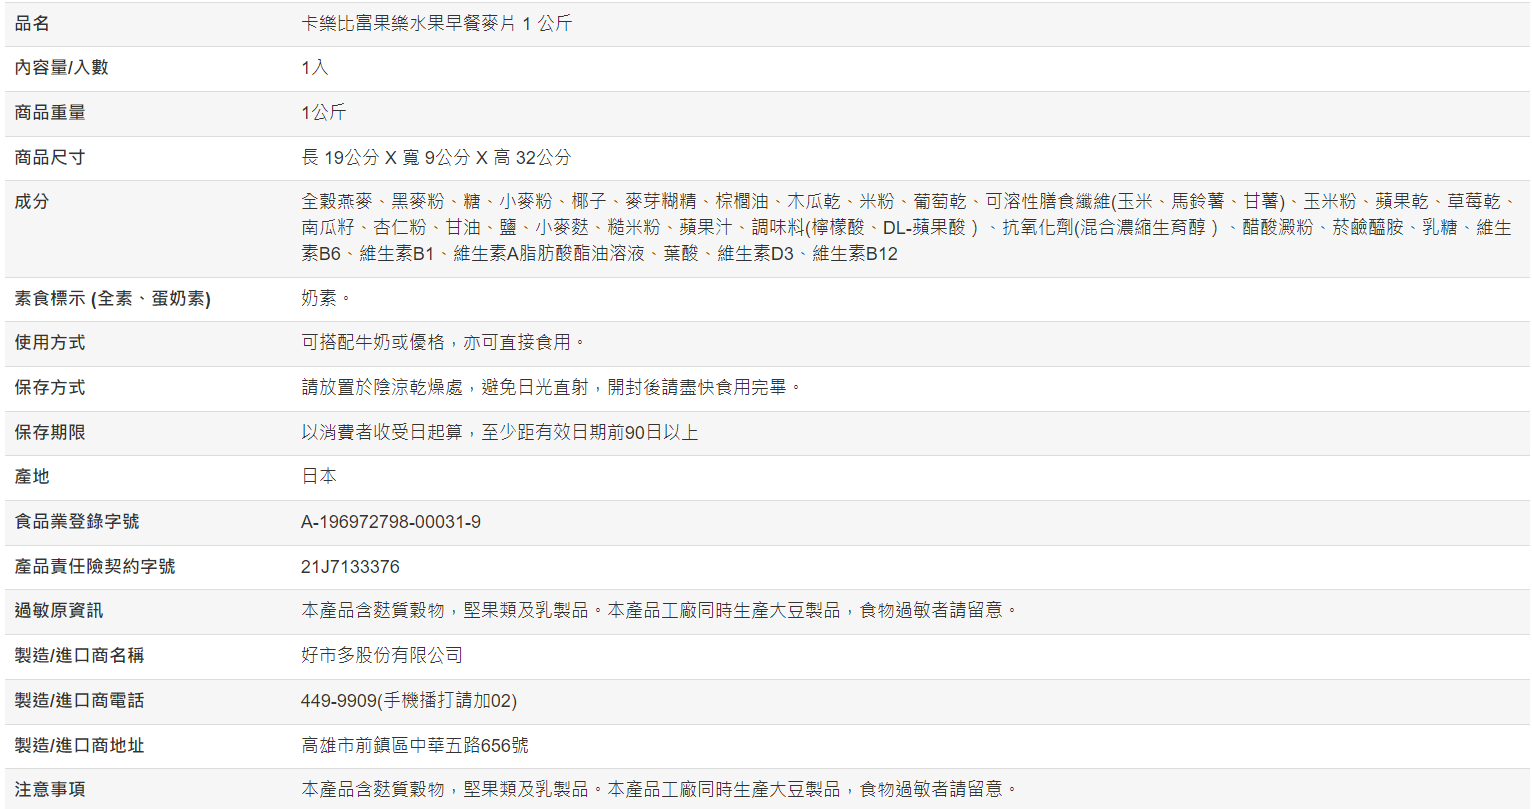Click the 1公斤 product weight value

(x=324, y=112)
